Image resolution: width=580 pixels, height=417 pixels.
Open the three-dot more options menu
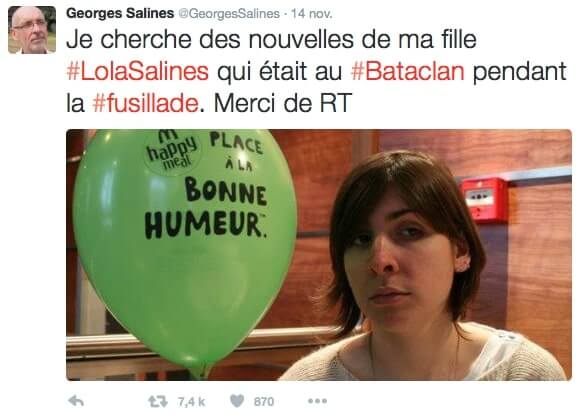[317, 401]
